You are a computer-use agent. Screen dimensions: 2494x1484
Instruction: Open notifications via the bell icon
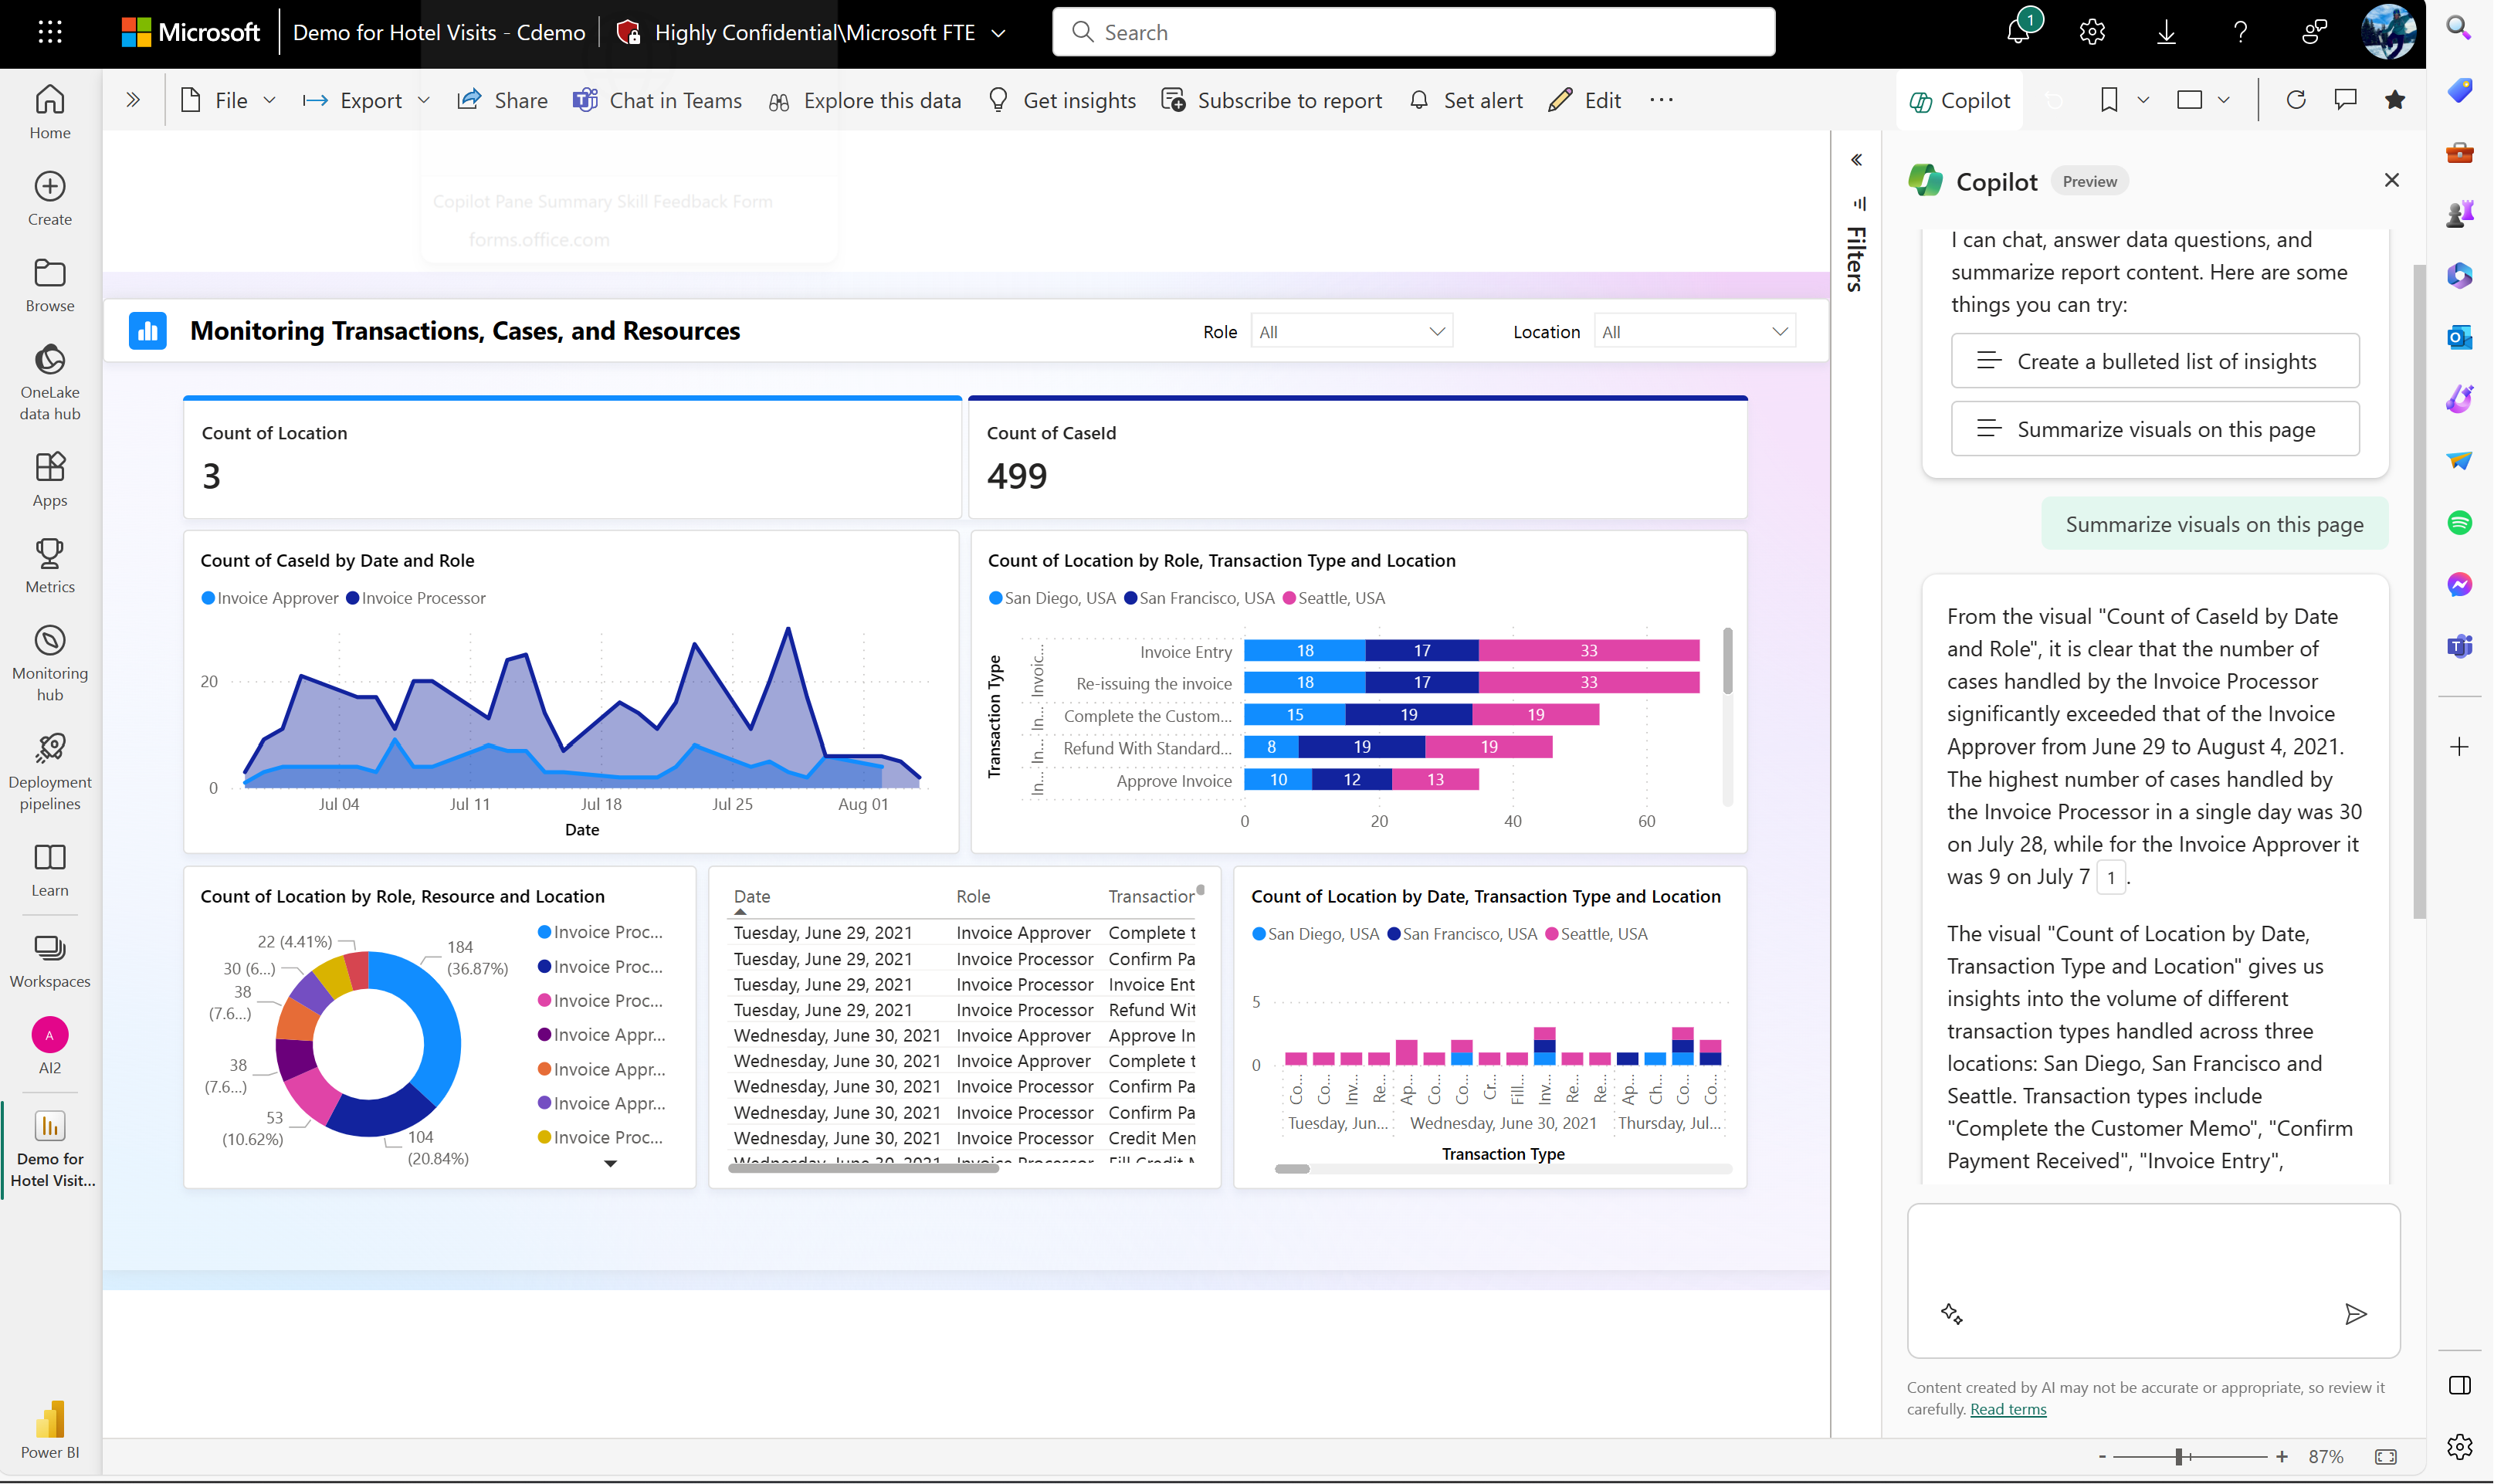(2019, 31)
